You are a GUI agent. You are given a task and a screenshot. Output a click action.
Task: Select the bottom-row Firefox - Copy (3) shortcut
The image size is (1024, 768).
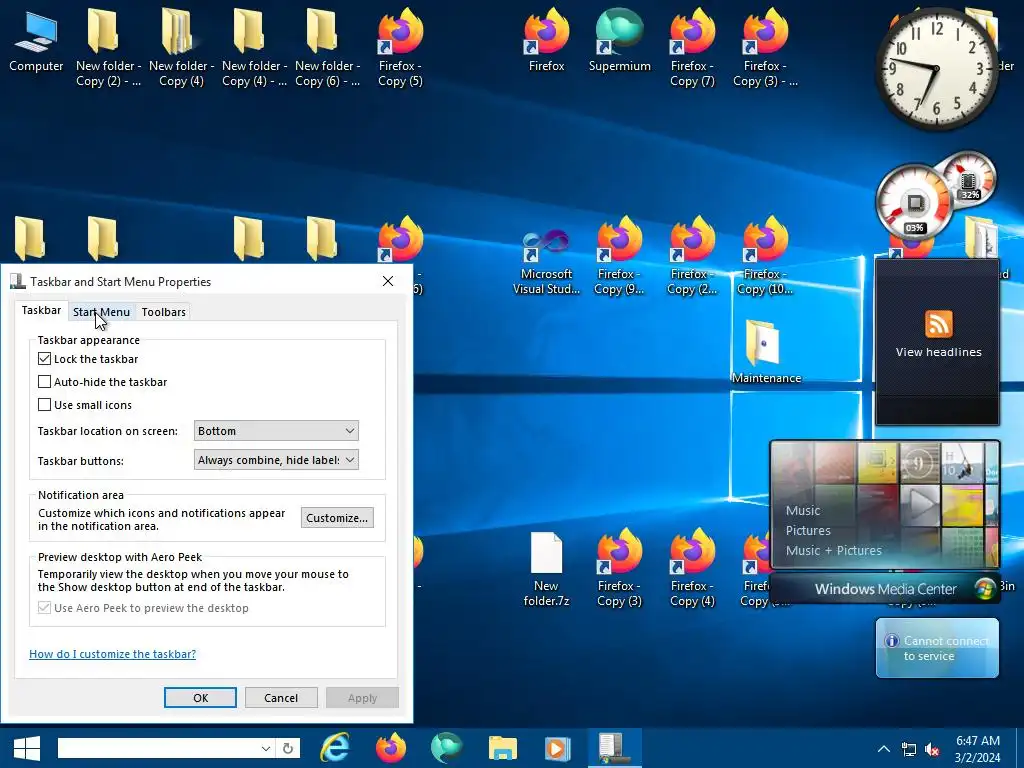pyautogui.click(x=619, y=569)
